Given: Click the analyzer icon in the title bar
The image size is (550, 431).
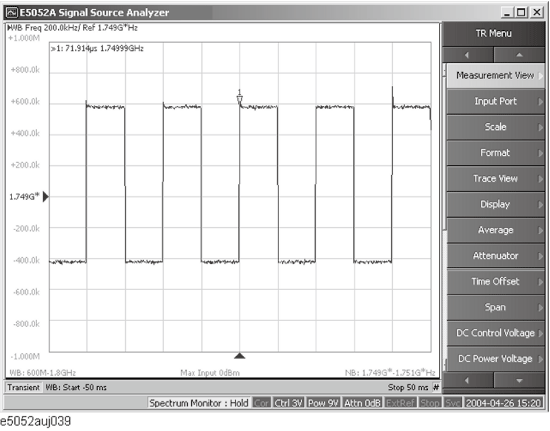Looking at the screenshot, I should pyautogui.click(x=12, y=13).
